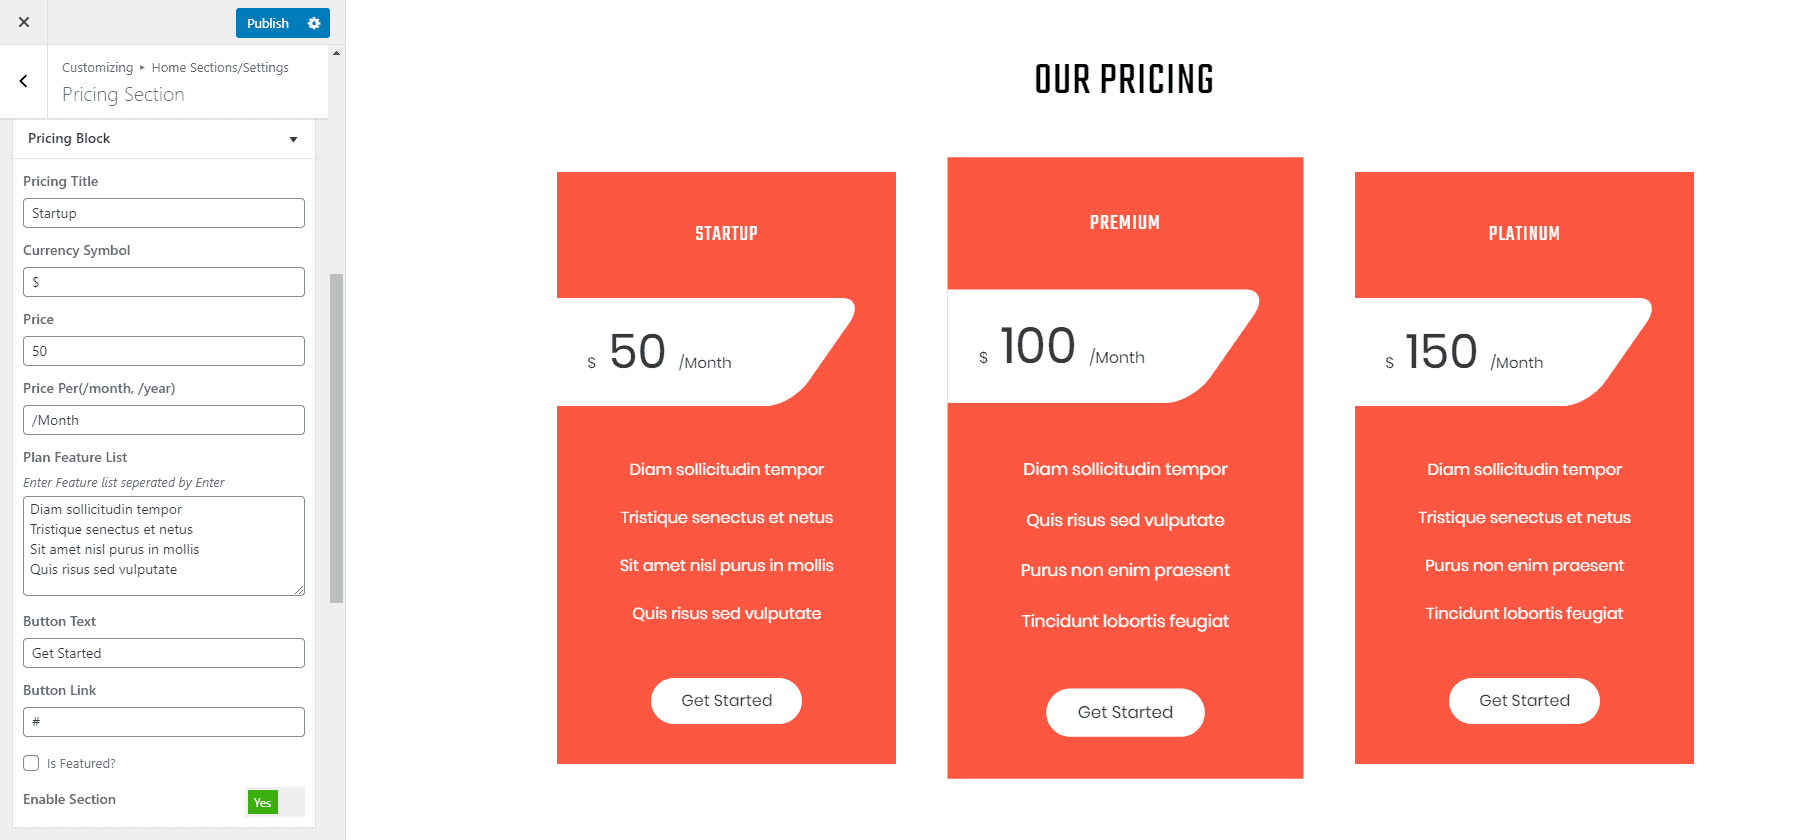Viewport: 1800px width, 840px height.
Task: Click Get Started on the Premium plan
Action: [x=1125, y=712]
